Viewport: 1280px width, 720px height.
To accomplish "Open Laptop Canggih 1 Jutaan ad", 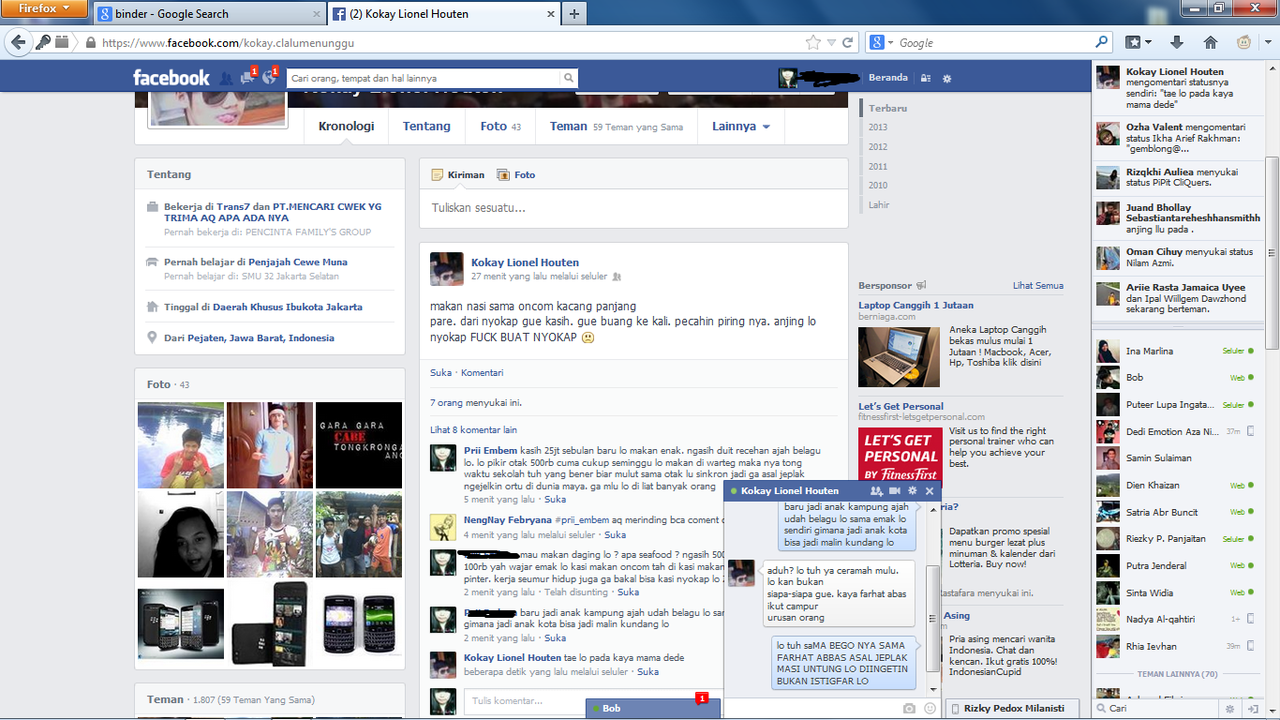I will click(916, 306).
